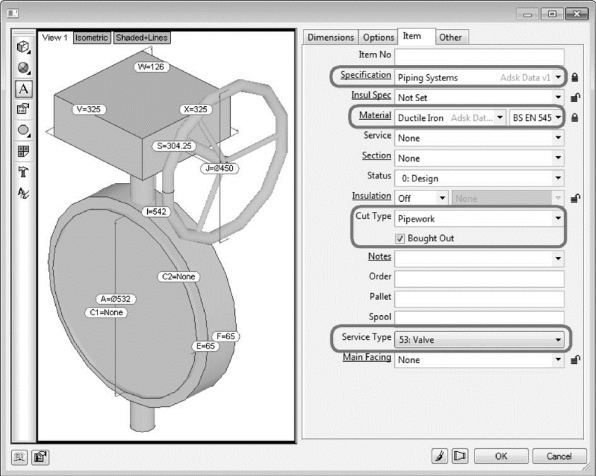Toggle the Bought Out checkbox
Viewport: 596px width, 476px height.
[400, 238]
